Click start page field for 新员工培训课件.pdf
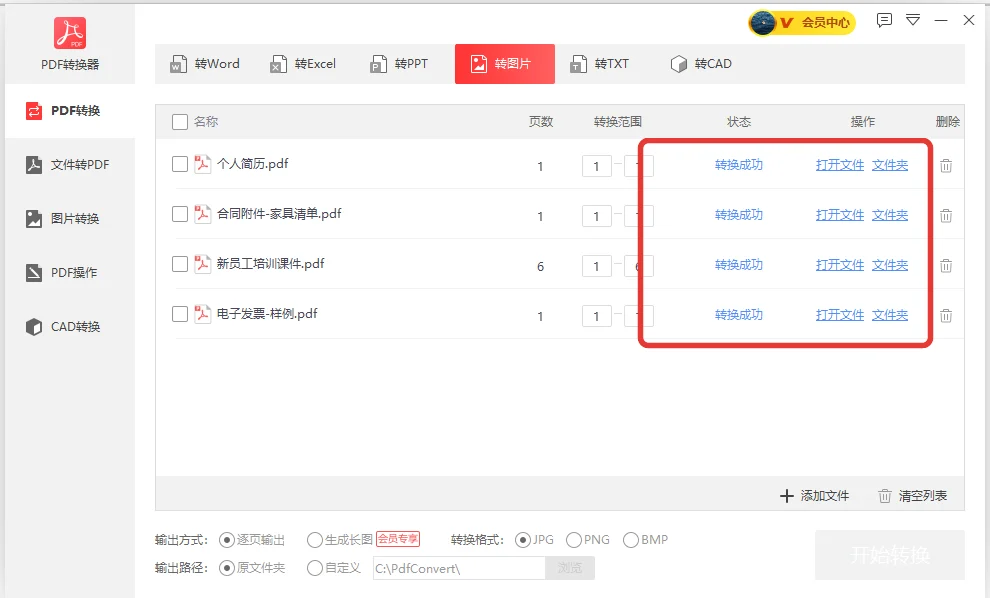This screenshot has width=990, height=598. click(x=597, y=266)
